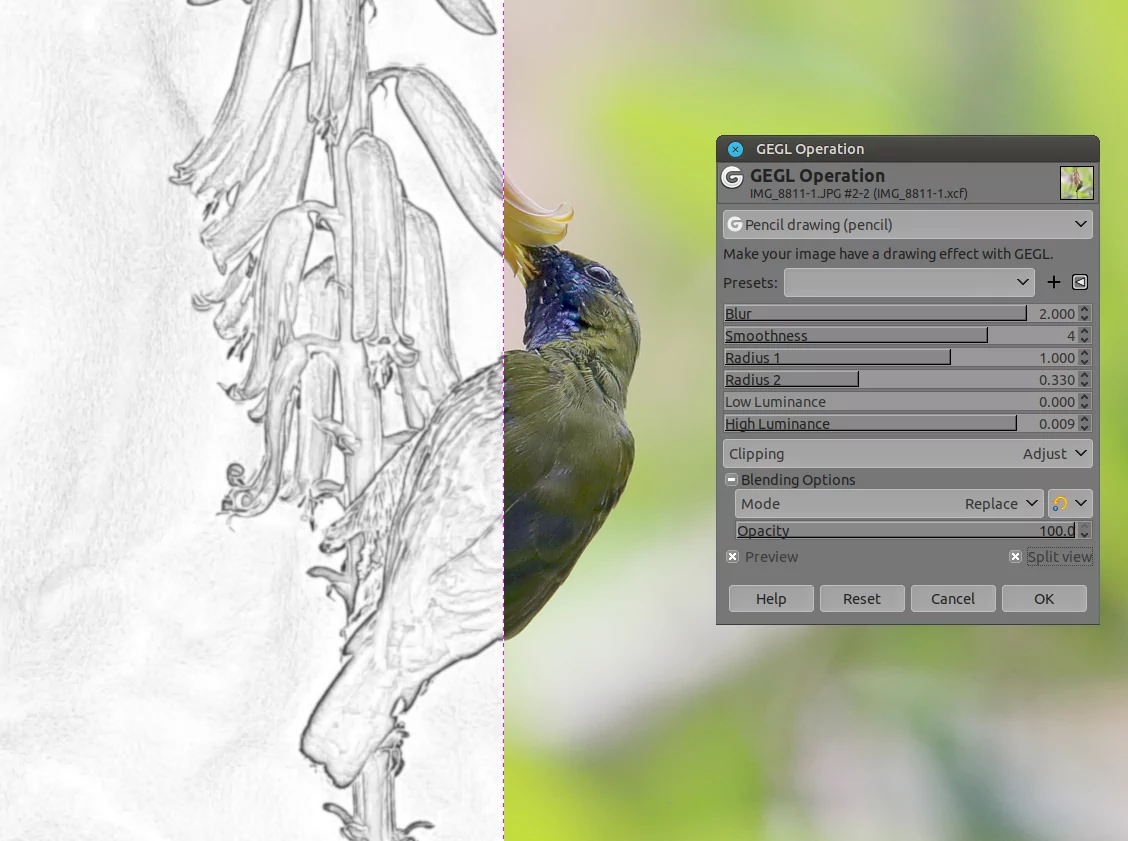Collapse the Blending Options section
Screen dimensions: 1128x841
(731, 480)
